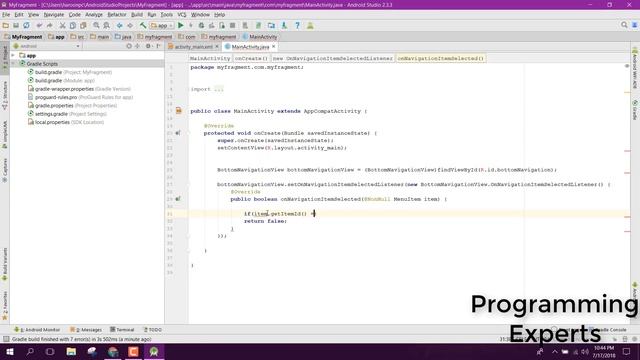
Task: Click the Android Studio taskbar icon
Action: coord(154,351)
